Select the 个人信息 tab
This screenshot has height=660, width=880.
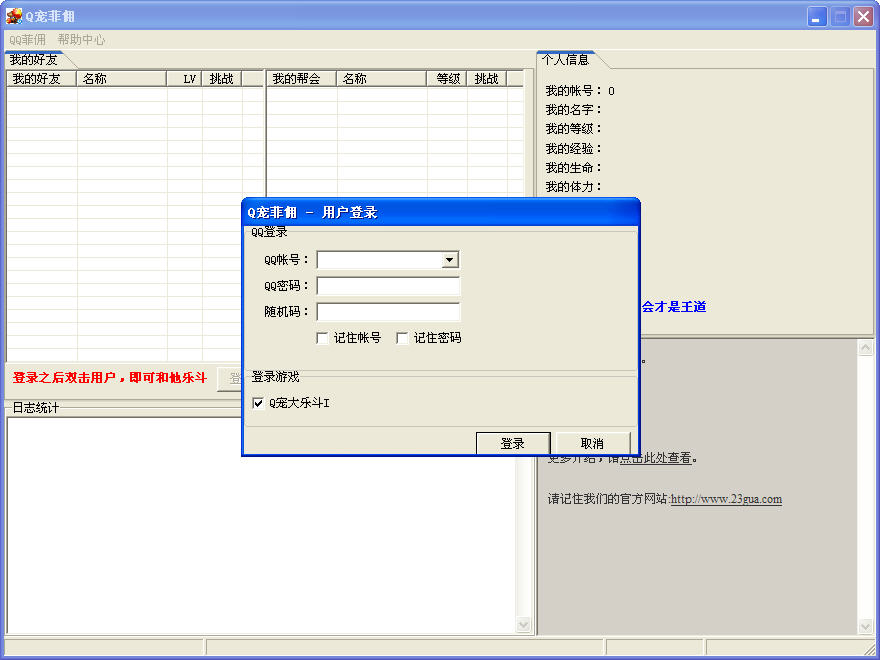click(x=566, y=59)
